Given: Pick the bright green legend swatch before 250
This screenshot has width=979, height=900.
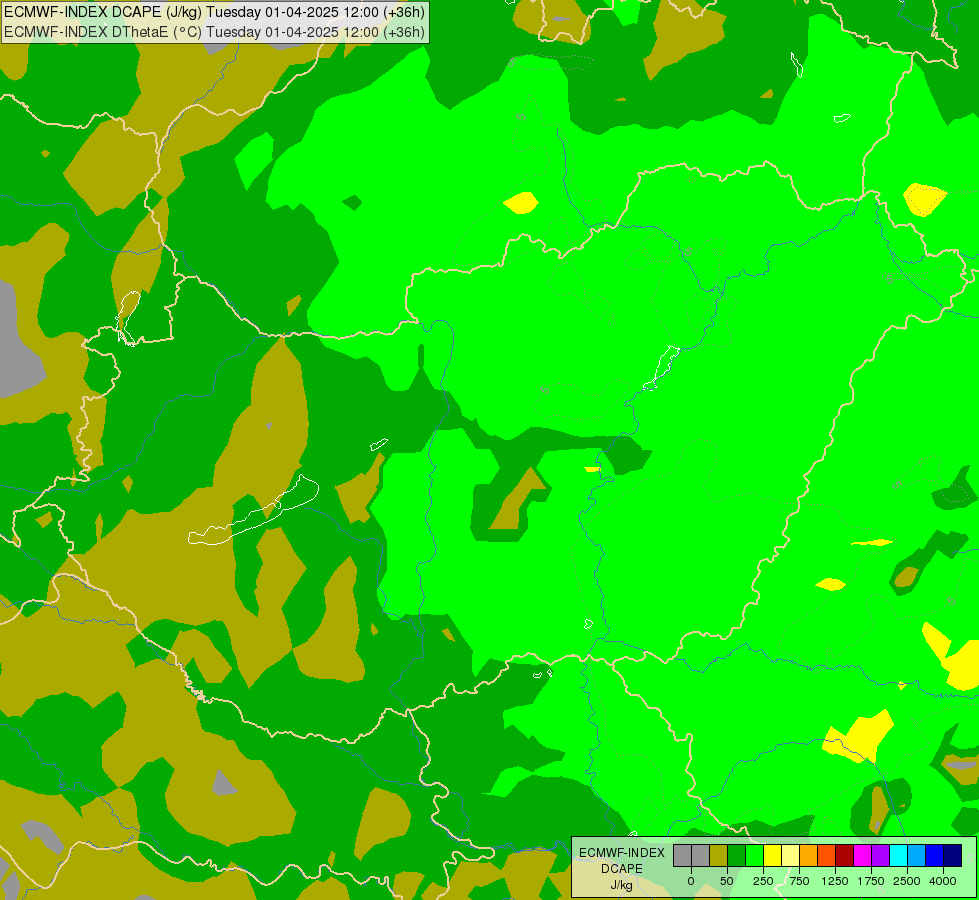Looking at the screenshot, I should (x=754, y=856).
